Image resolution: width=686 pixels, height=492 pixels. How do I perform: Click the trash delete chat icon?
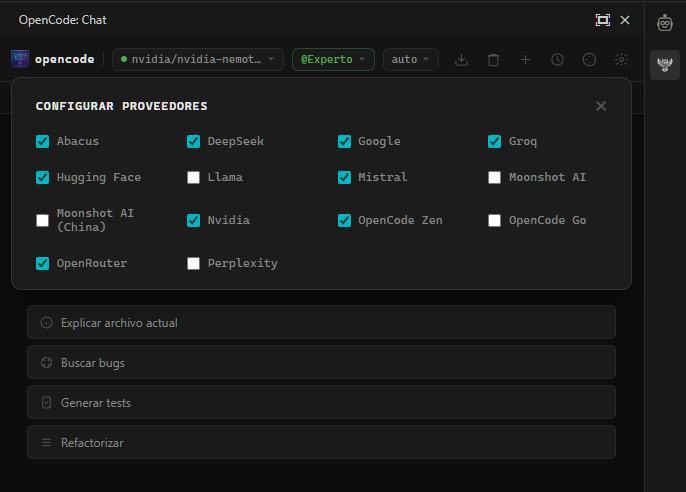[x=493, y=59]
